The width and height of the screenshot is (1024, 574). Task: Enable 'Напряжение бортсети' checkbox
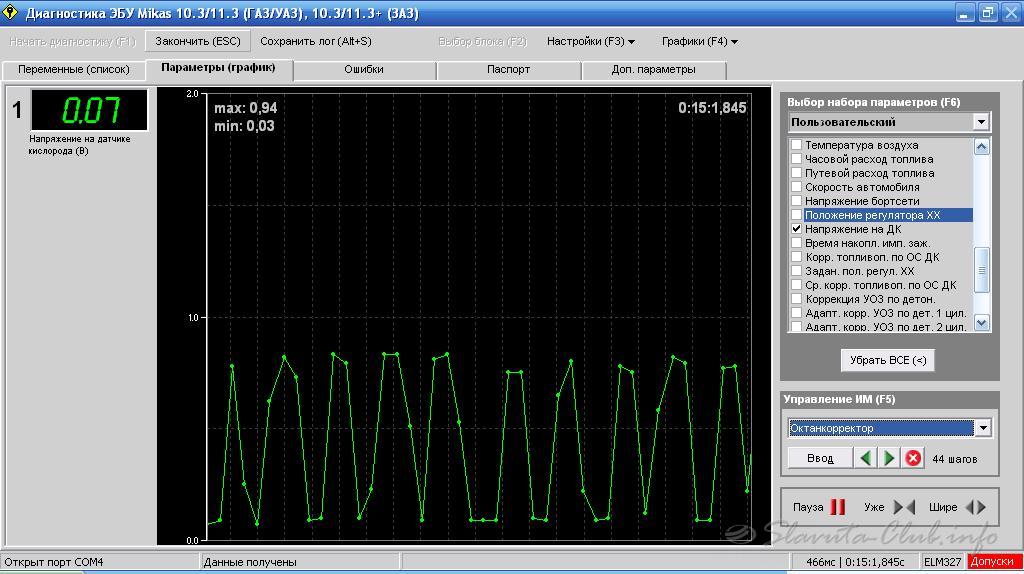[796, 200]
